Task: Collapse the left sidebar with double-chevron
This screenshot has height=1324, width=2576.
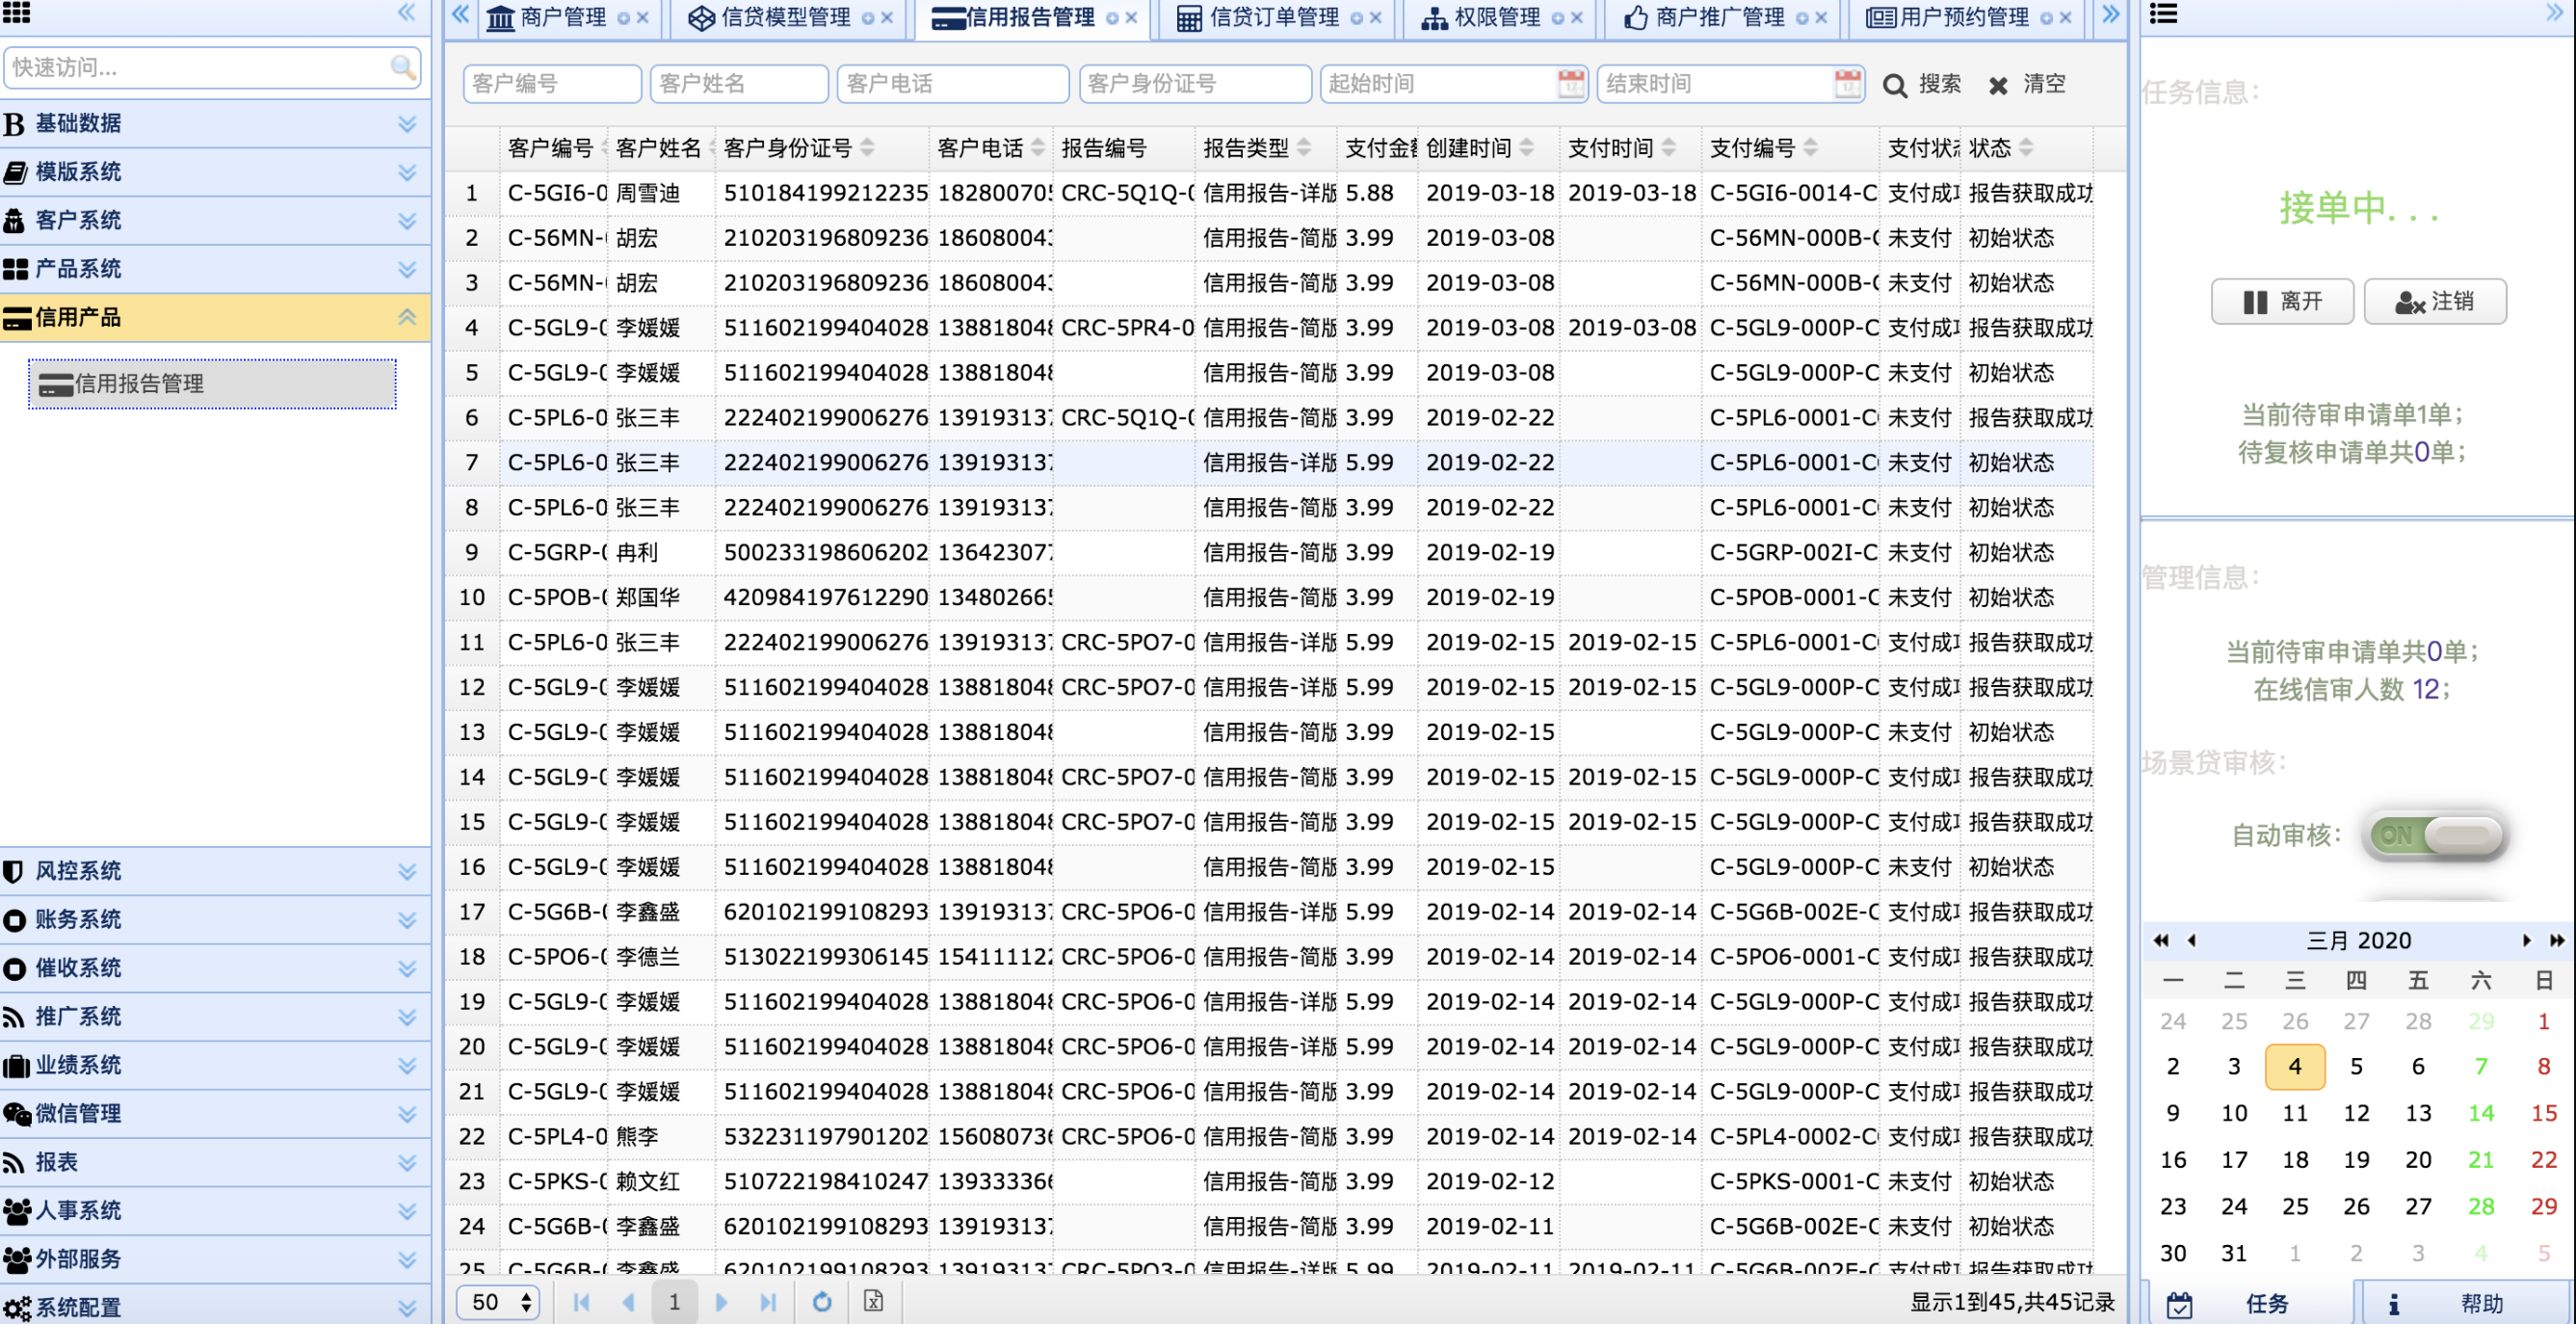Action: coord(406,12)
